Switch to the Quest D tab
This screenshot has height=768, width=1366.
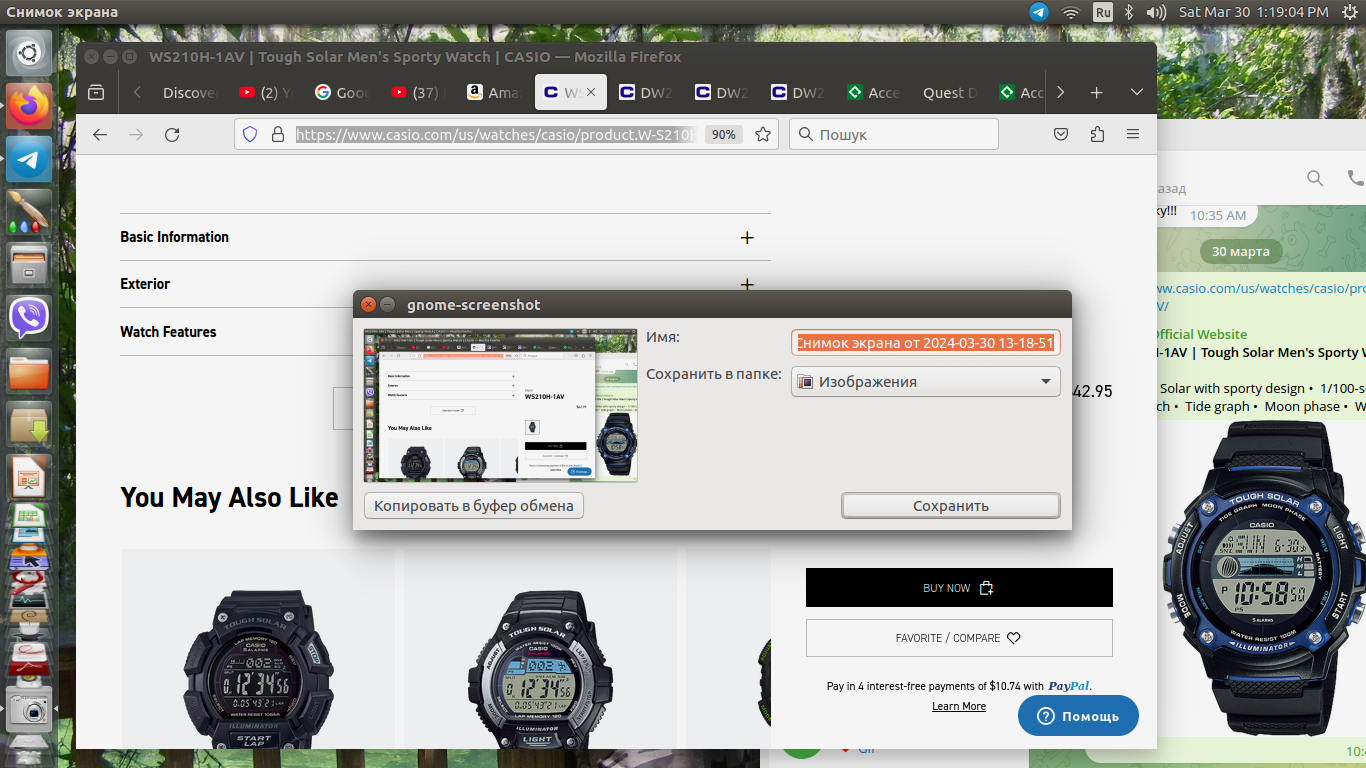tap(950, 92)
